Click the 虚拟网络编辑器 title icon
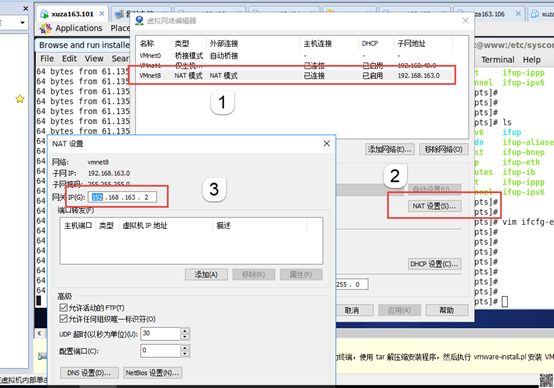 click(x=140, y=20)
